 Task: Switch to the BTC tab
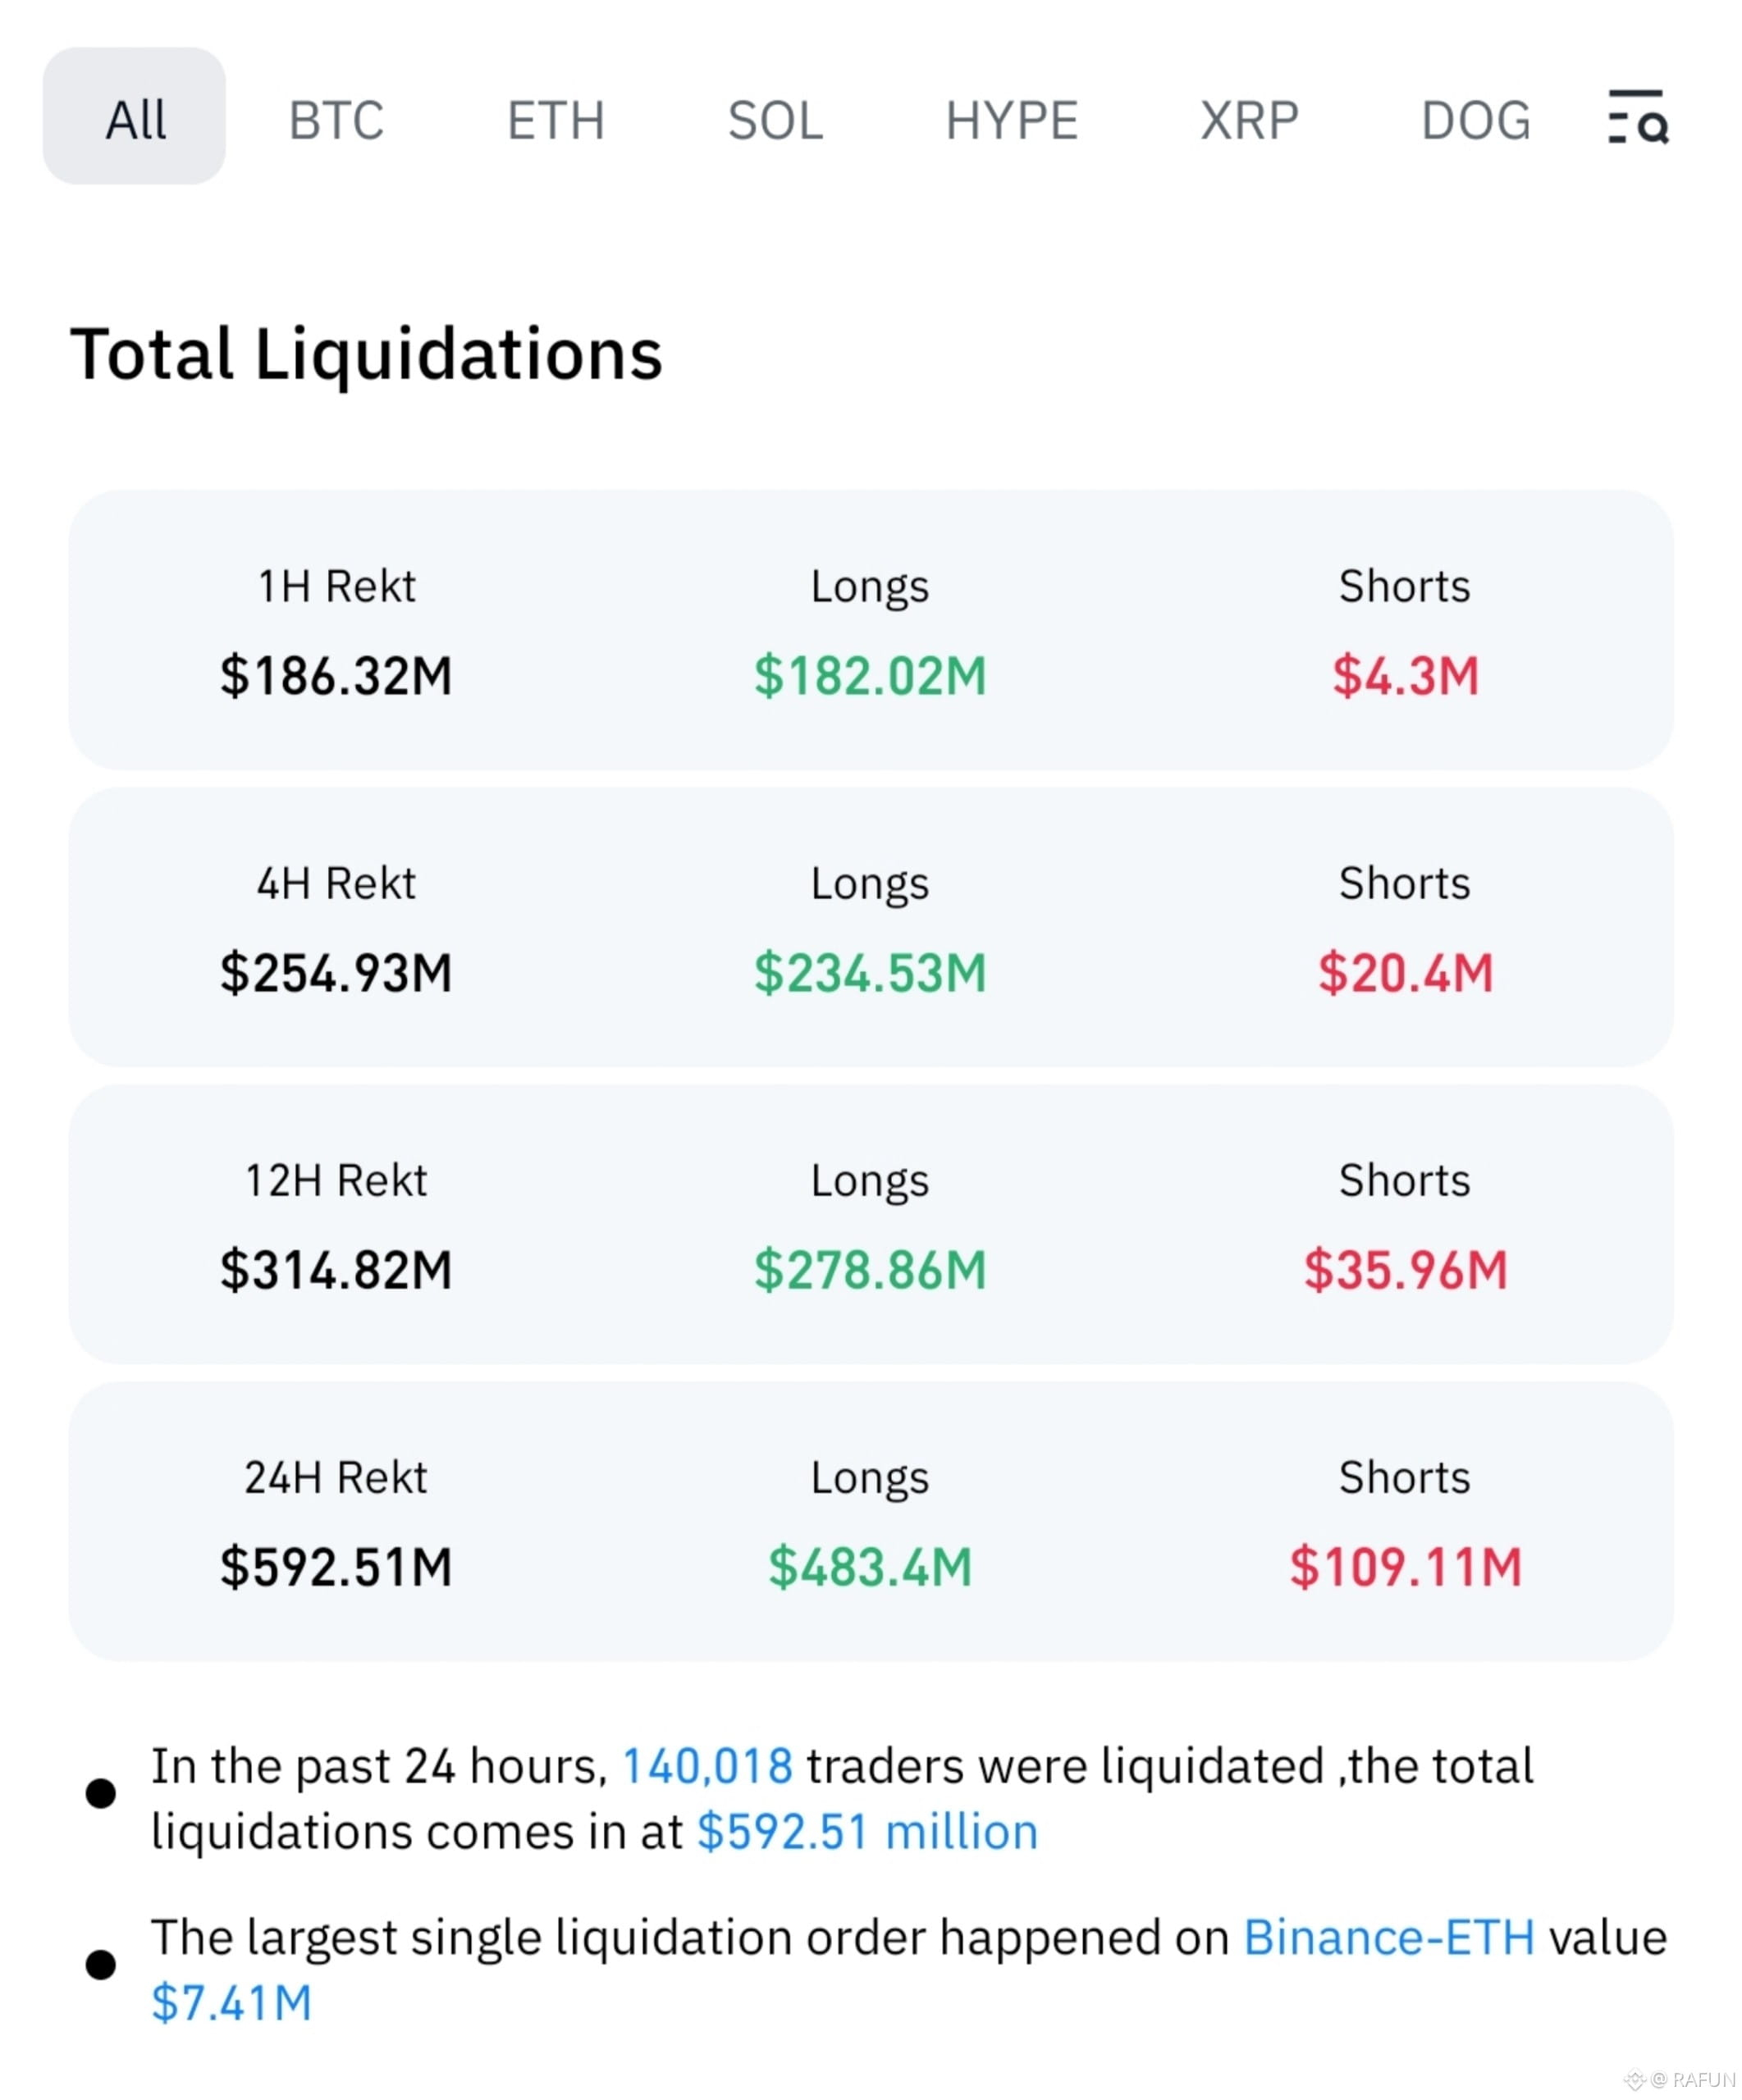point(336,121)
